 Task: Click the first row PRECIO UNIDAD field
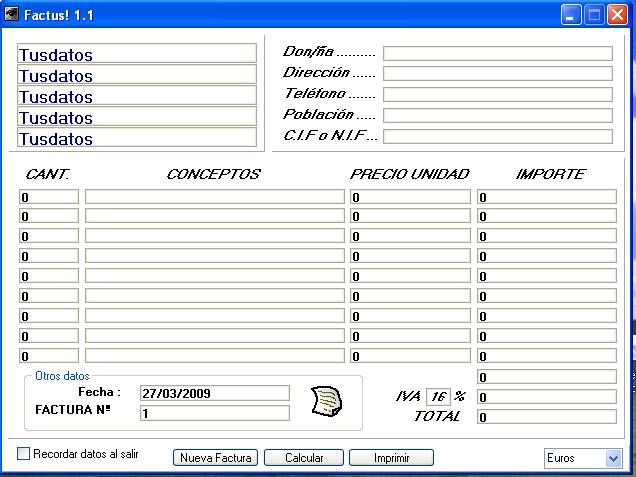pyautogui.click(x=410, y=197)
